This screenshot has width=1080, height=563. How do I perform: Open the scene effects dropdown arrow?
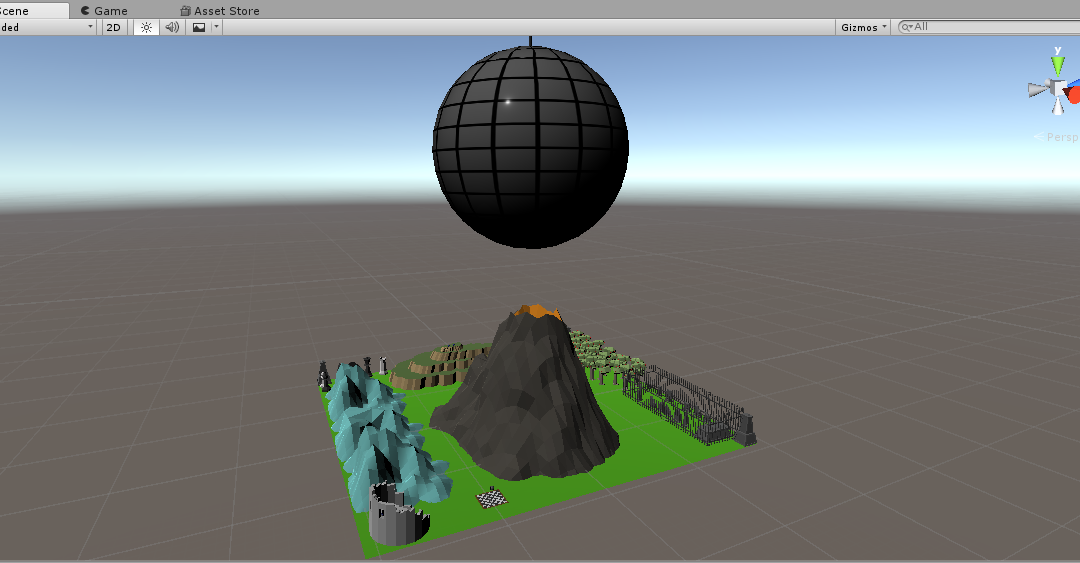216,27
